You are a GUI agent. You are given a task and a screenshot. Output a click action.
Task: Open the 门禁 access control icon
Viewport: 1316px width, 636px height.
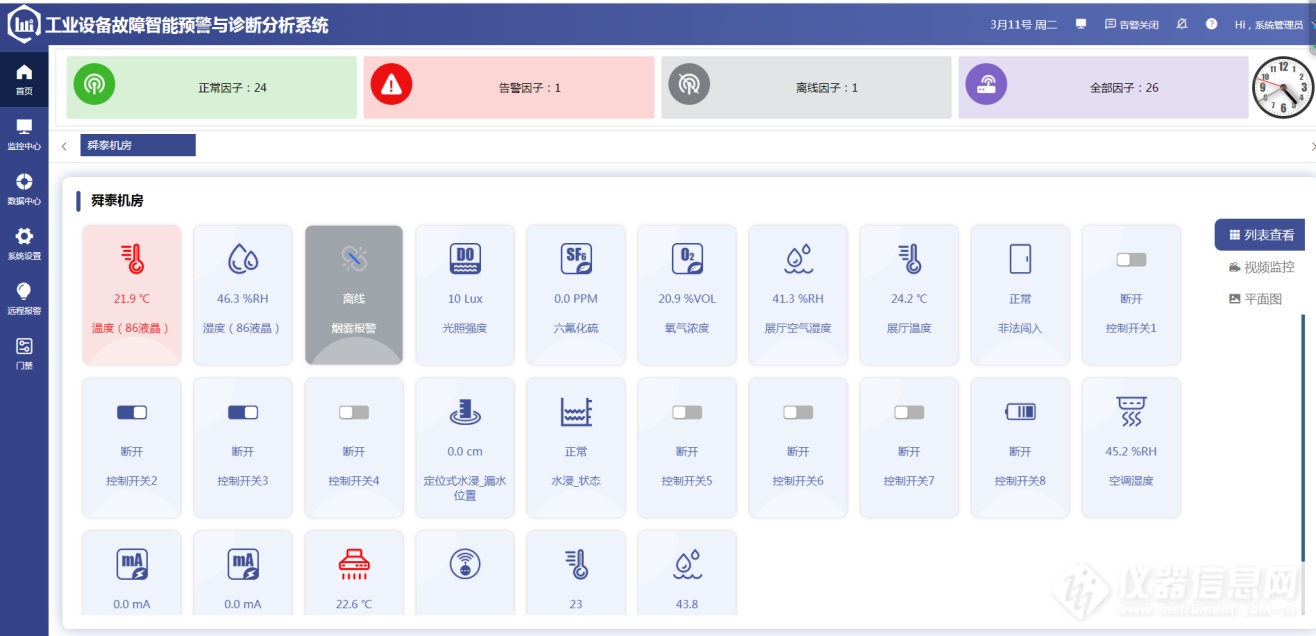tap(24, 347)
